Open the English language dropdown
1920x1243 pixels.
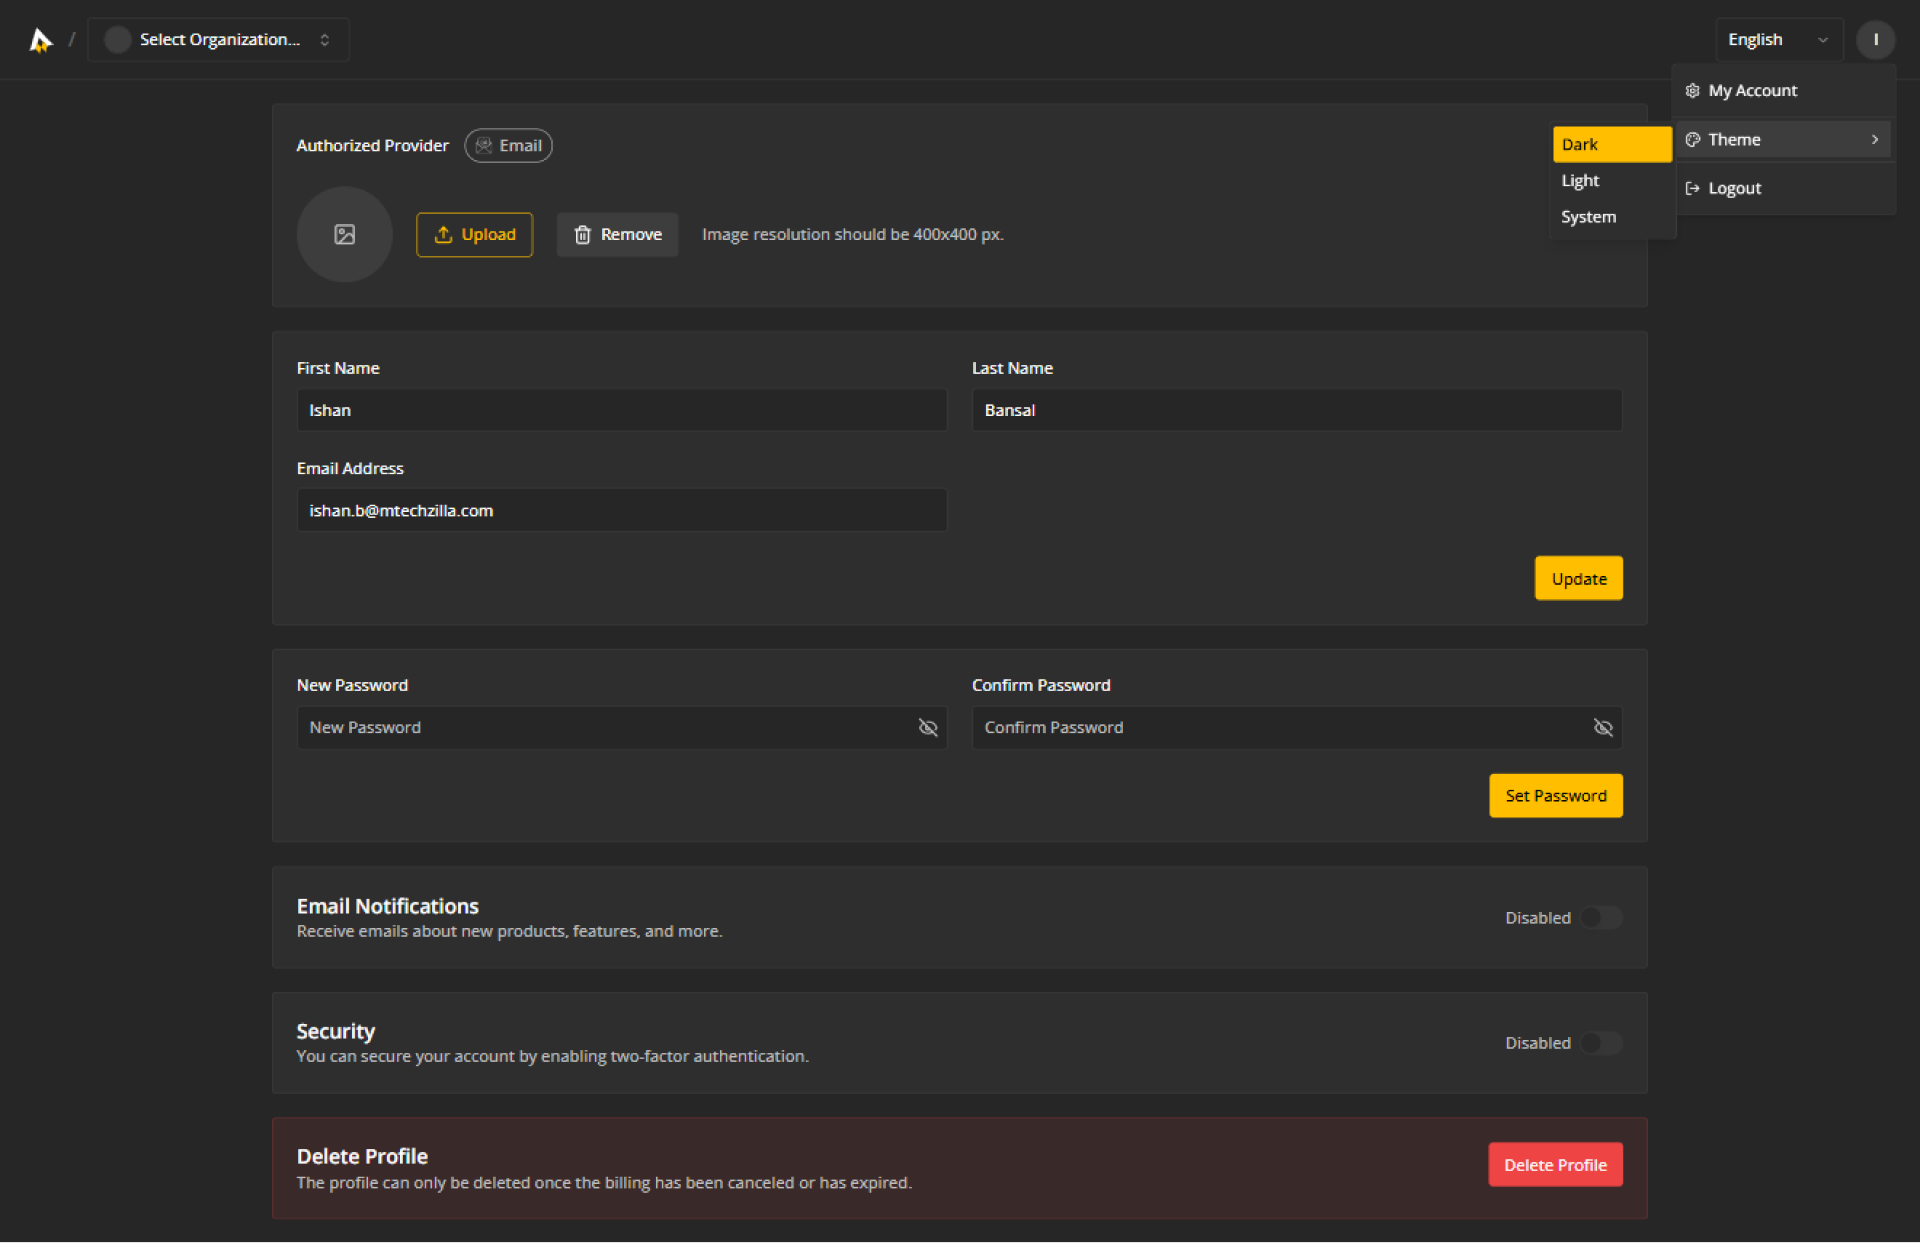coord(1778,39)
